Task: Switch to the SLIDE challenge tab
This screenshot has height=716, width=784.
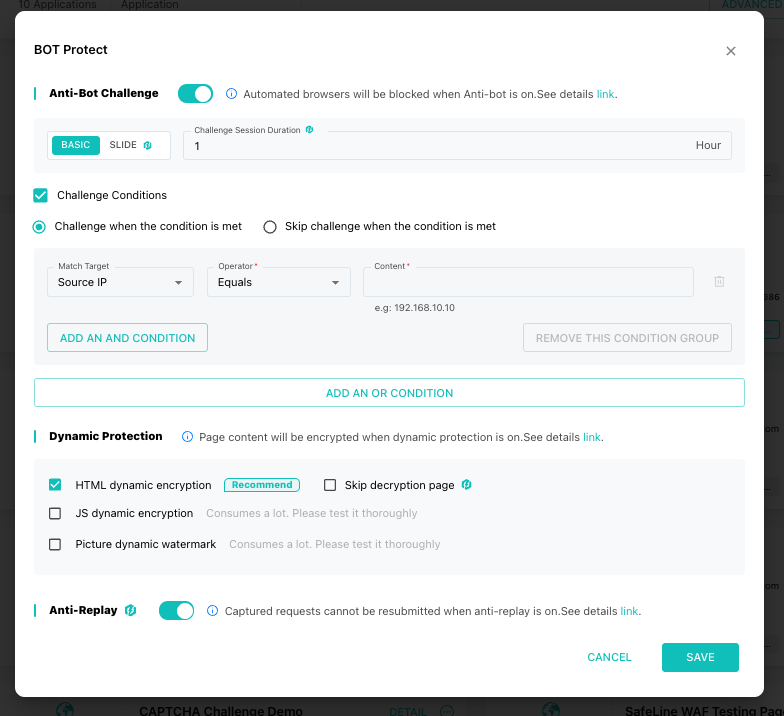Action: (123, 145)
